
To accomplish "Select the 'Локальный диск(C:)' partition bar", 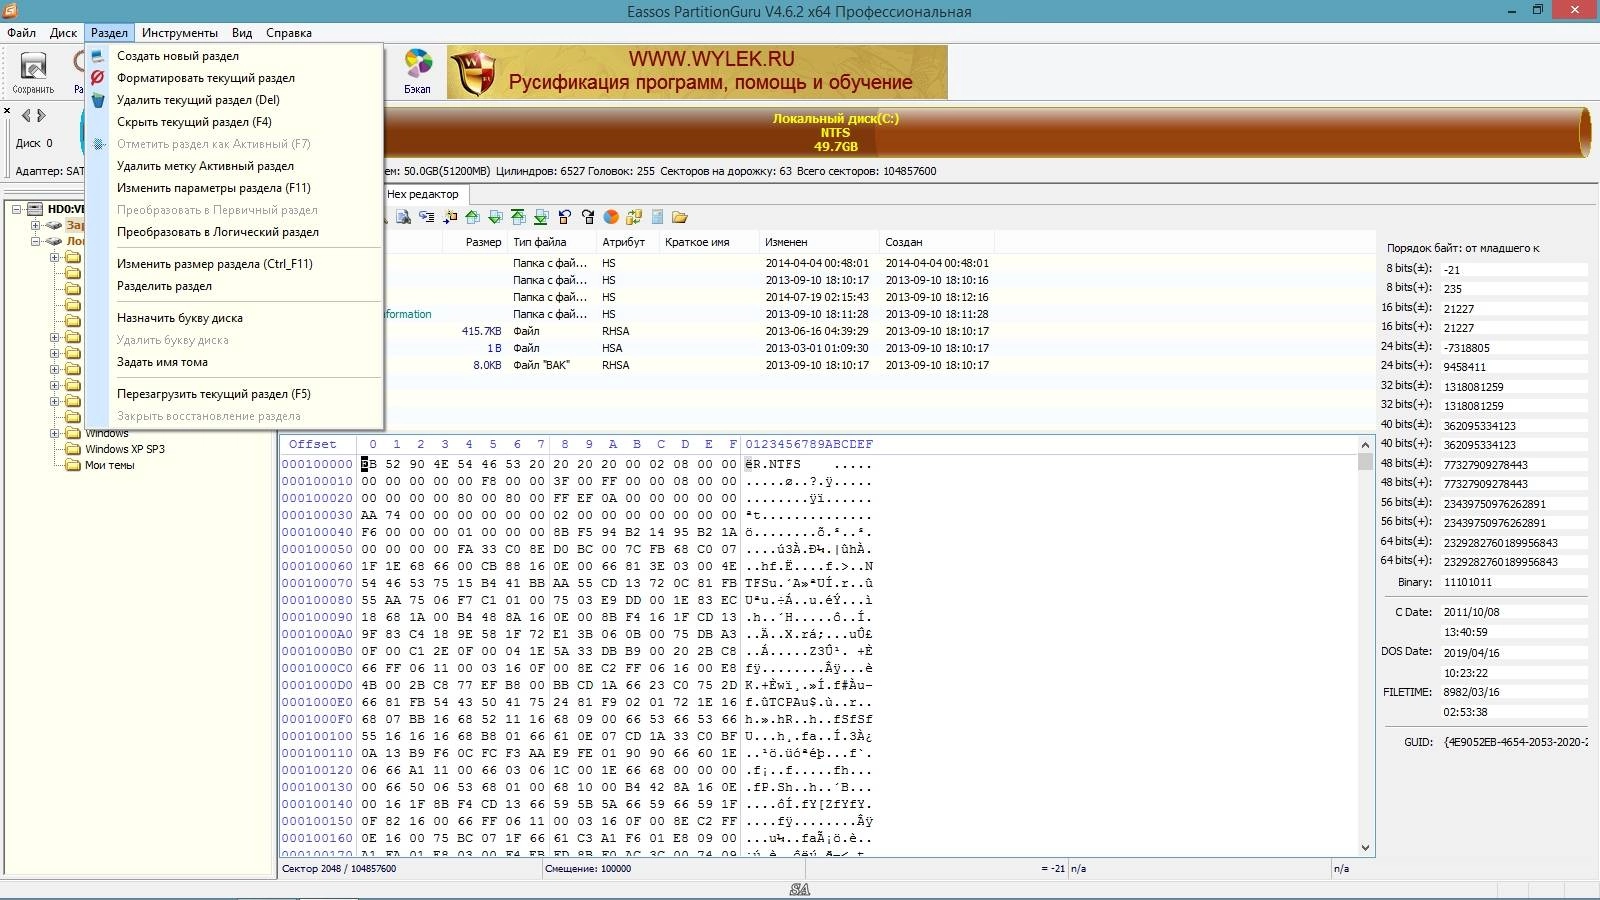I will coord(836,132).
